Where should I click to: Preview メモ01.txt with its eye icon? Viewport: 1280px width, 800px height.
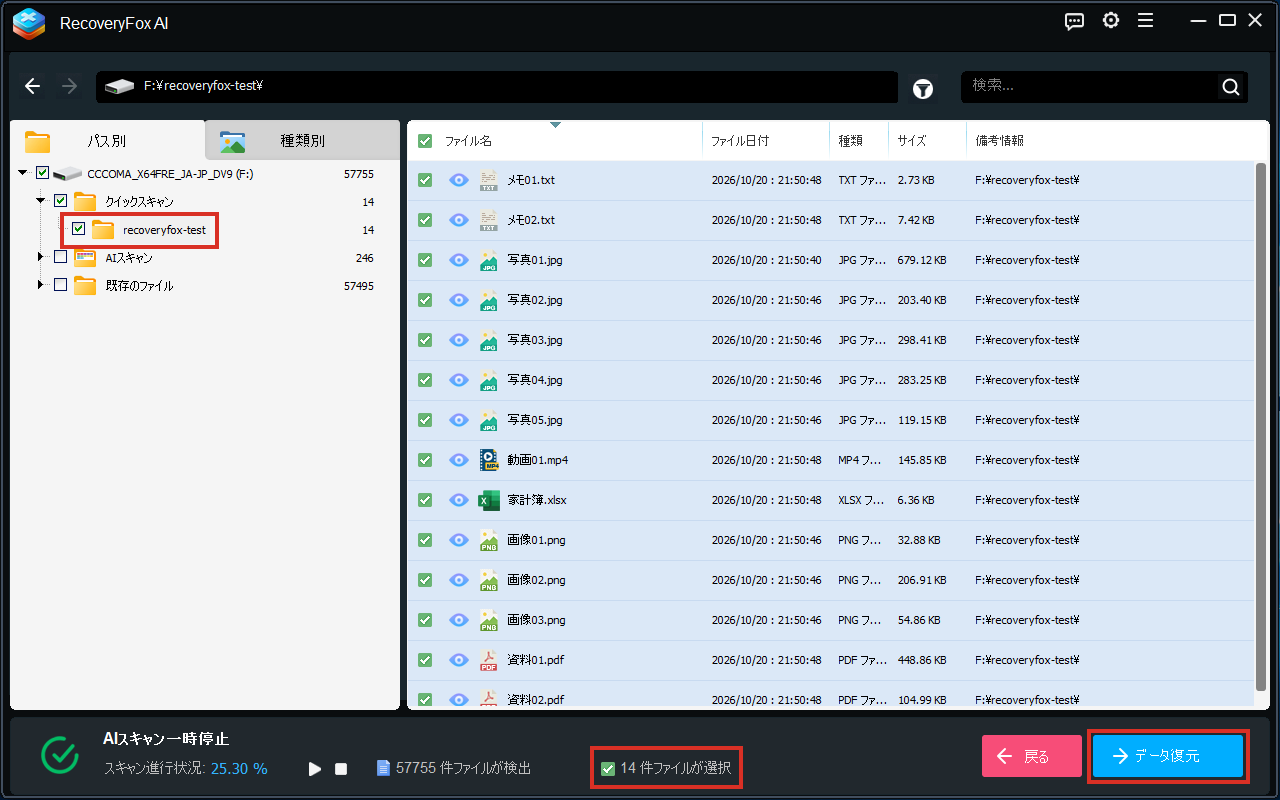tap(459, 180)
